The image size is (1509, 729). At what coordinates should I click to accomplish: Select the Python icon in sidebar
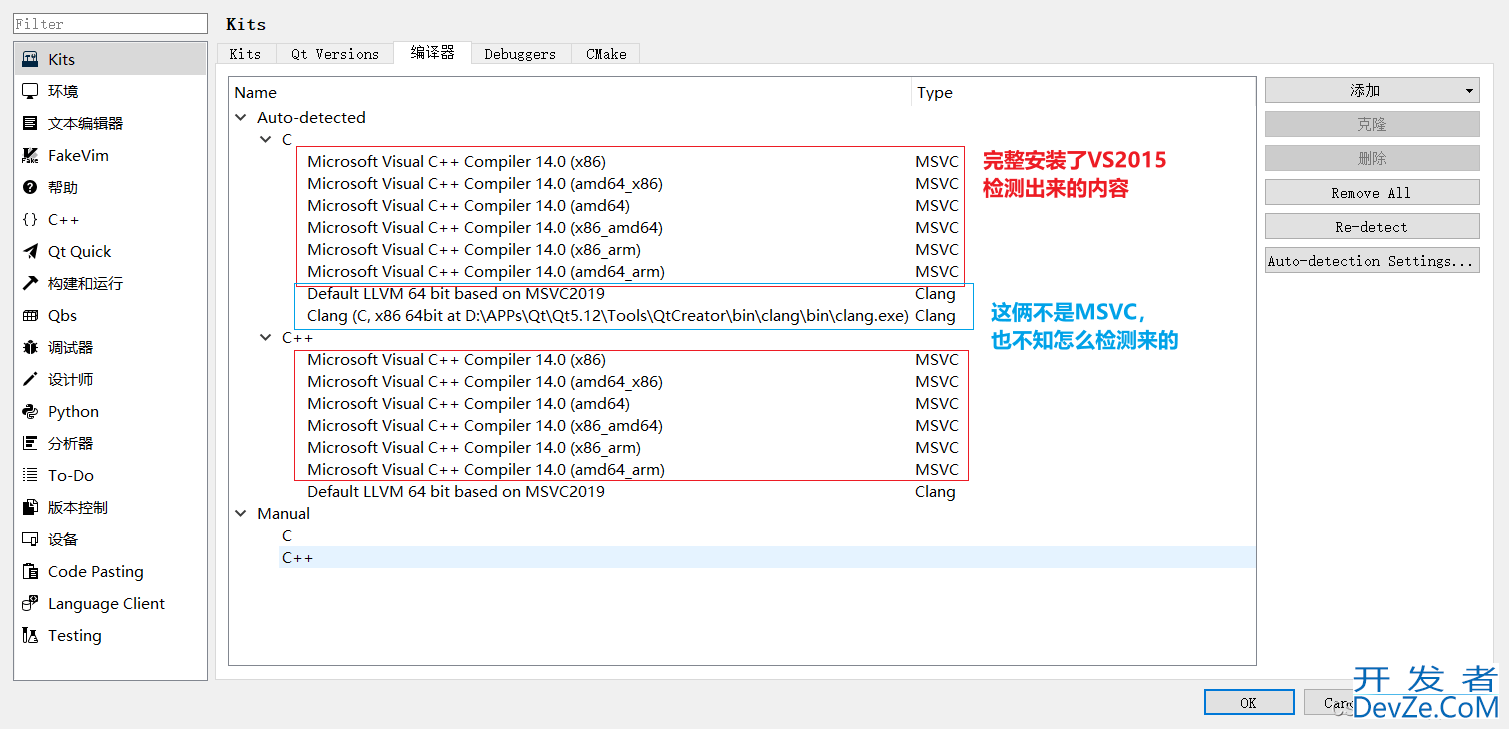[x=30, y=412]
